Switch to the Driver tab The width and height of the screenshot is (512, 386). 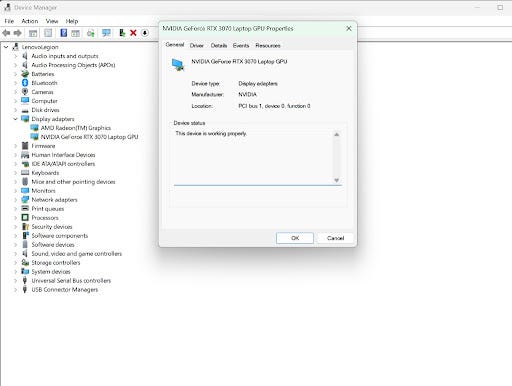[196, 46]
